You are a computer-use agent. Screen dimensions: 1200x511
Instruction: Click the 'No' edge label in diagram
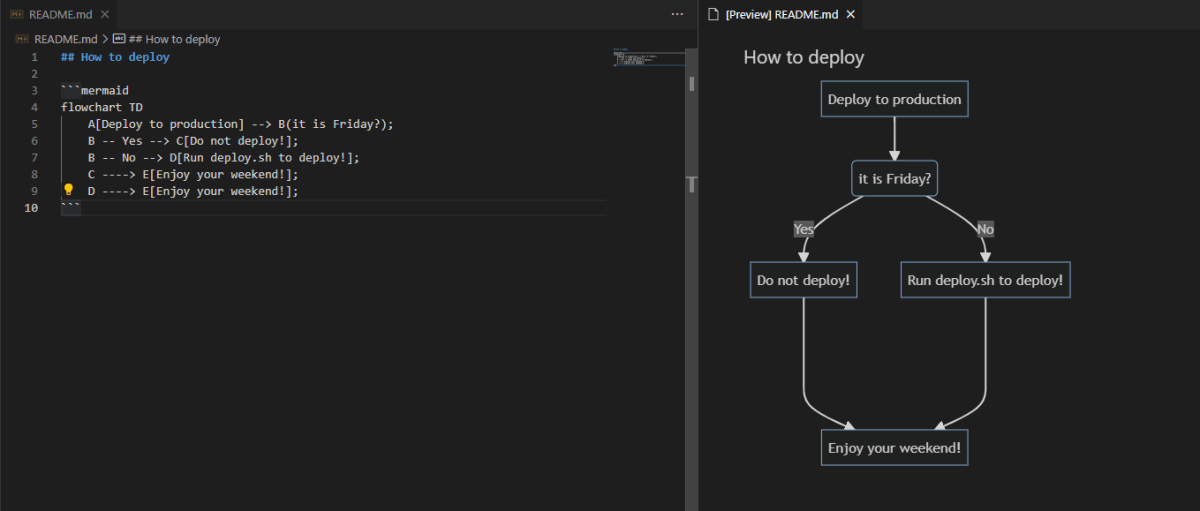pos(985,229)
